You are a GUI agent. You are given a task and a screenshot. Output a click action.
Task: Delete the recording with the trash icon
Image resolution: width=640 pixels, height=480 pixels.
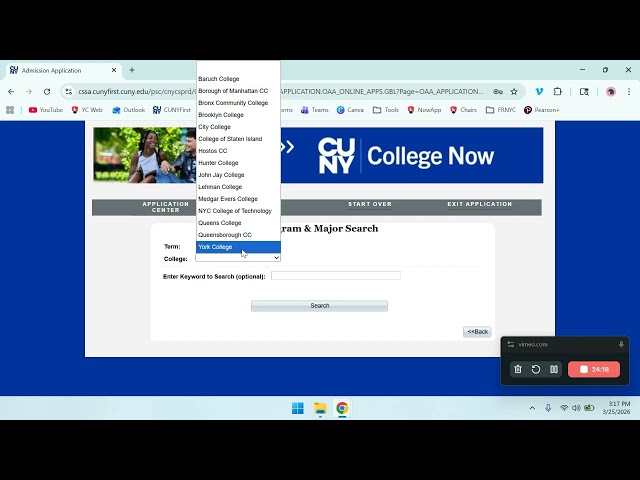(518, 369)
